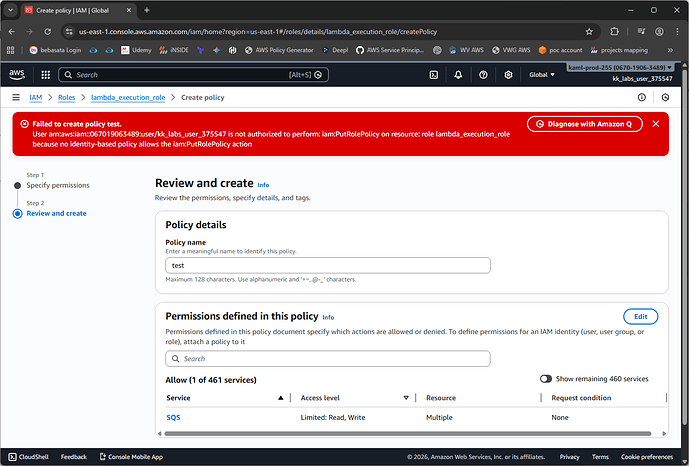Open the VWG AWS bookmark
The width and height of the screenshot is (689, 466).
tap(511, 50)
